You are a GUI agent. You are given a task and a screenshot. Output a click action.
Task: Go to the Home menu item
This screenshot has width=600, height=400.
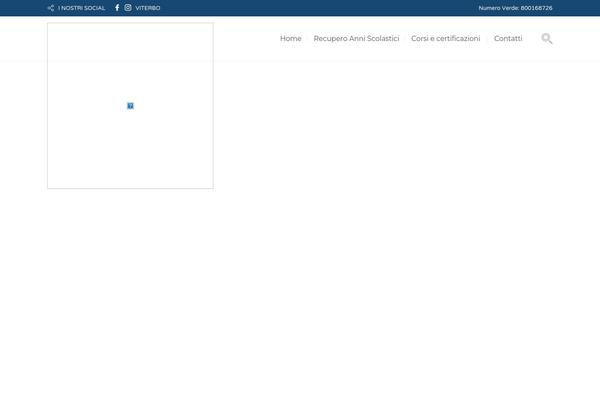pos(291,38)
